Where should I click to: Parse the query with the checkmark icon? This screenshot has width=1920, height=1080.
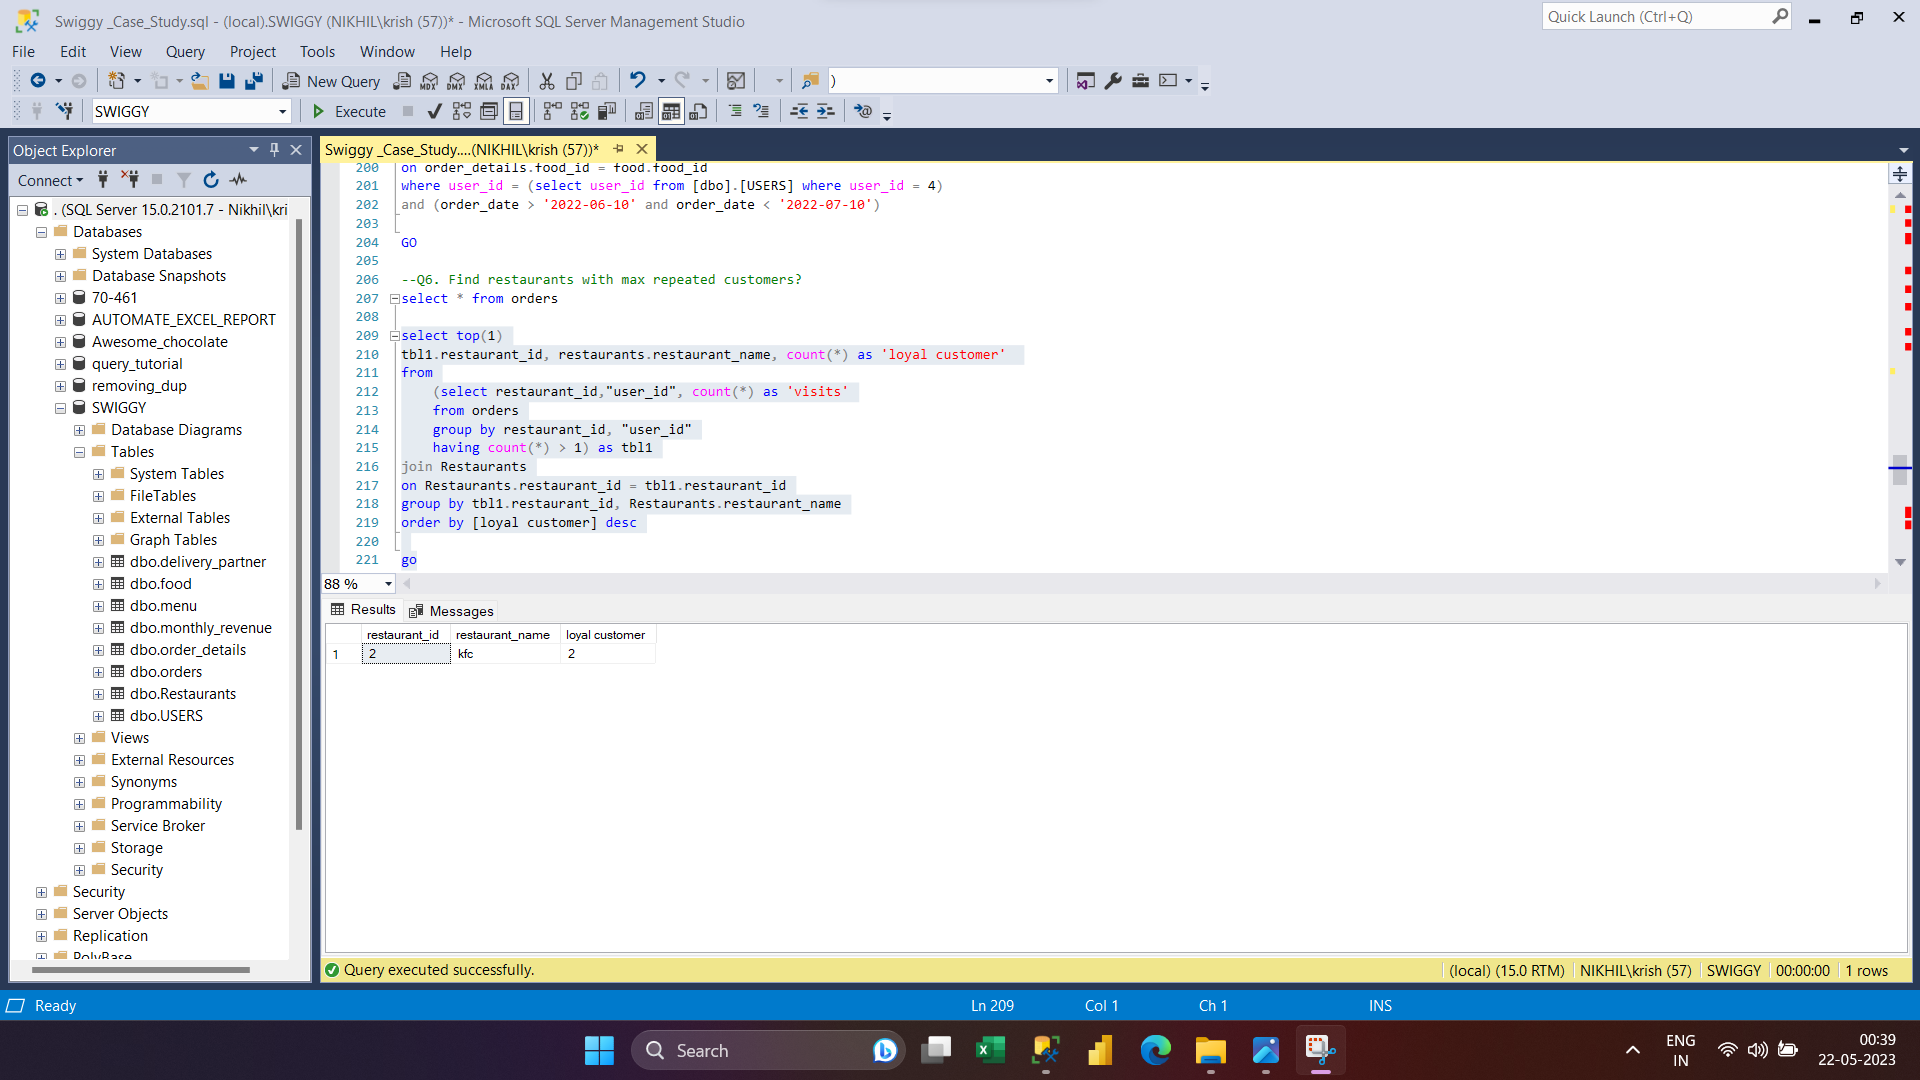pos(434,111)
